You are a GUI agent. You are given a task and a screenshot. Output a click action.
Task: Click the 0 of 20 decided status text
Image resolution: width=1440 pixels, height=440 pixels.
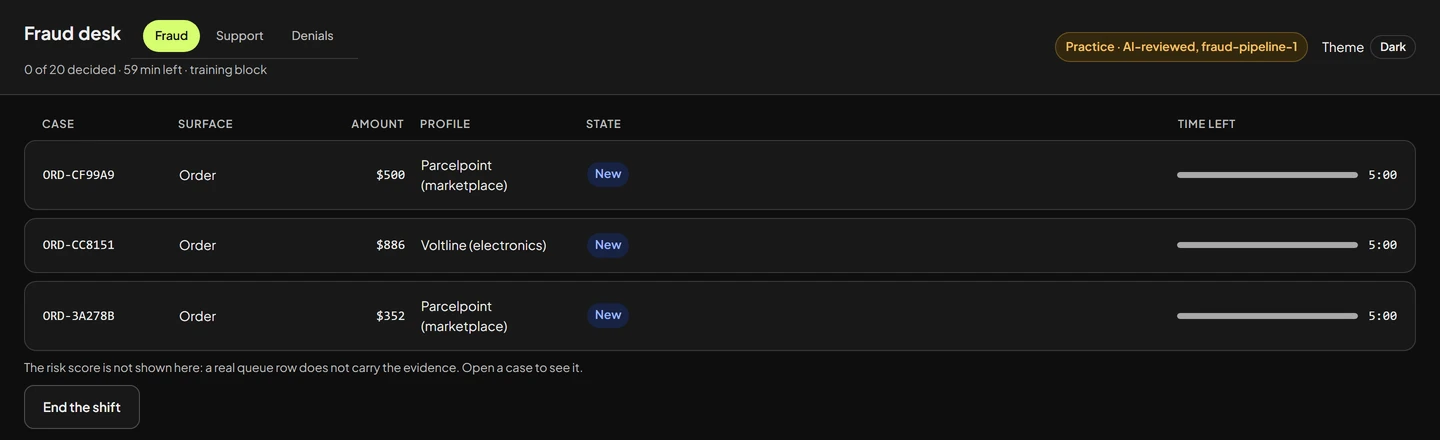coord(145,70)
